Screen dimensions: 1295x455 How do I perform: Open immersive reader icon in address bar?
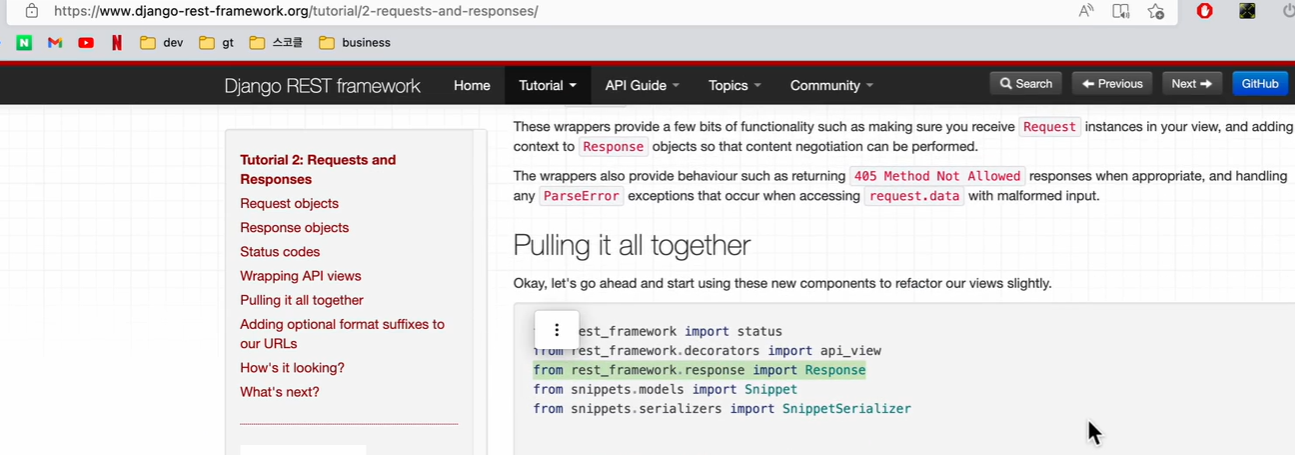(x=1121, y=11)
